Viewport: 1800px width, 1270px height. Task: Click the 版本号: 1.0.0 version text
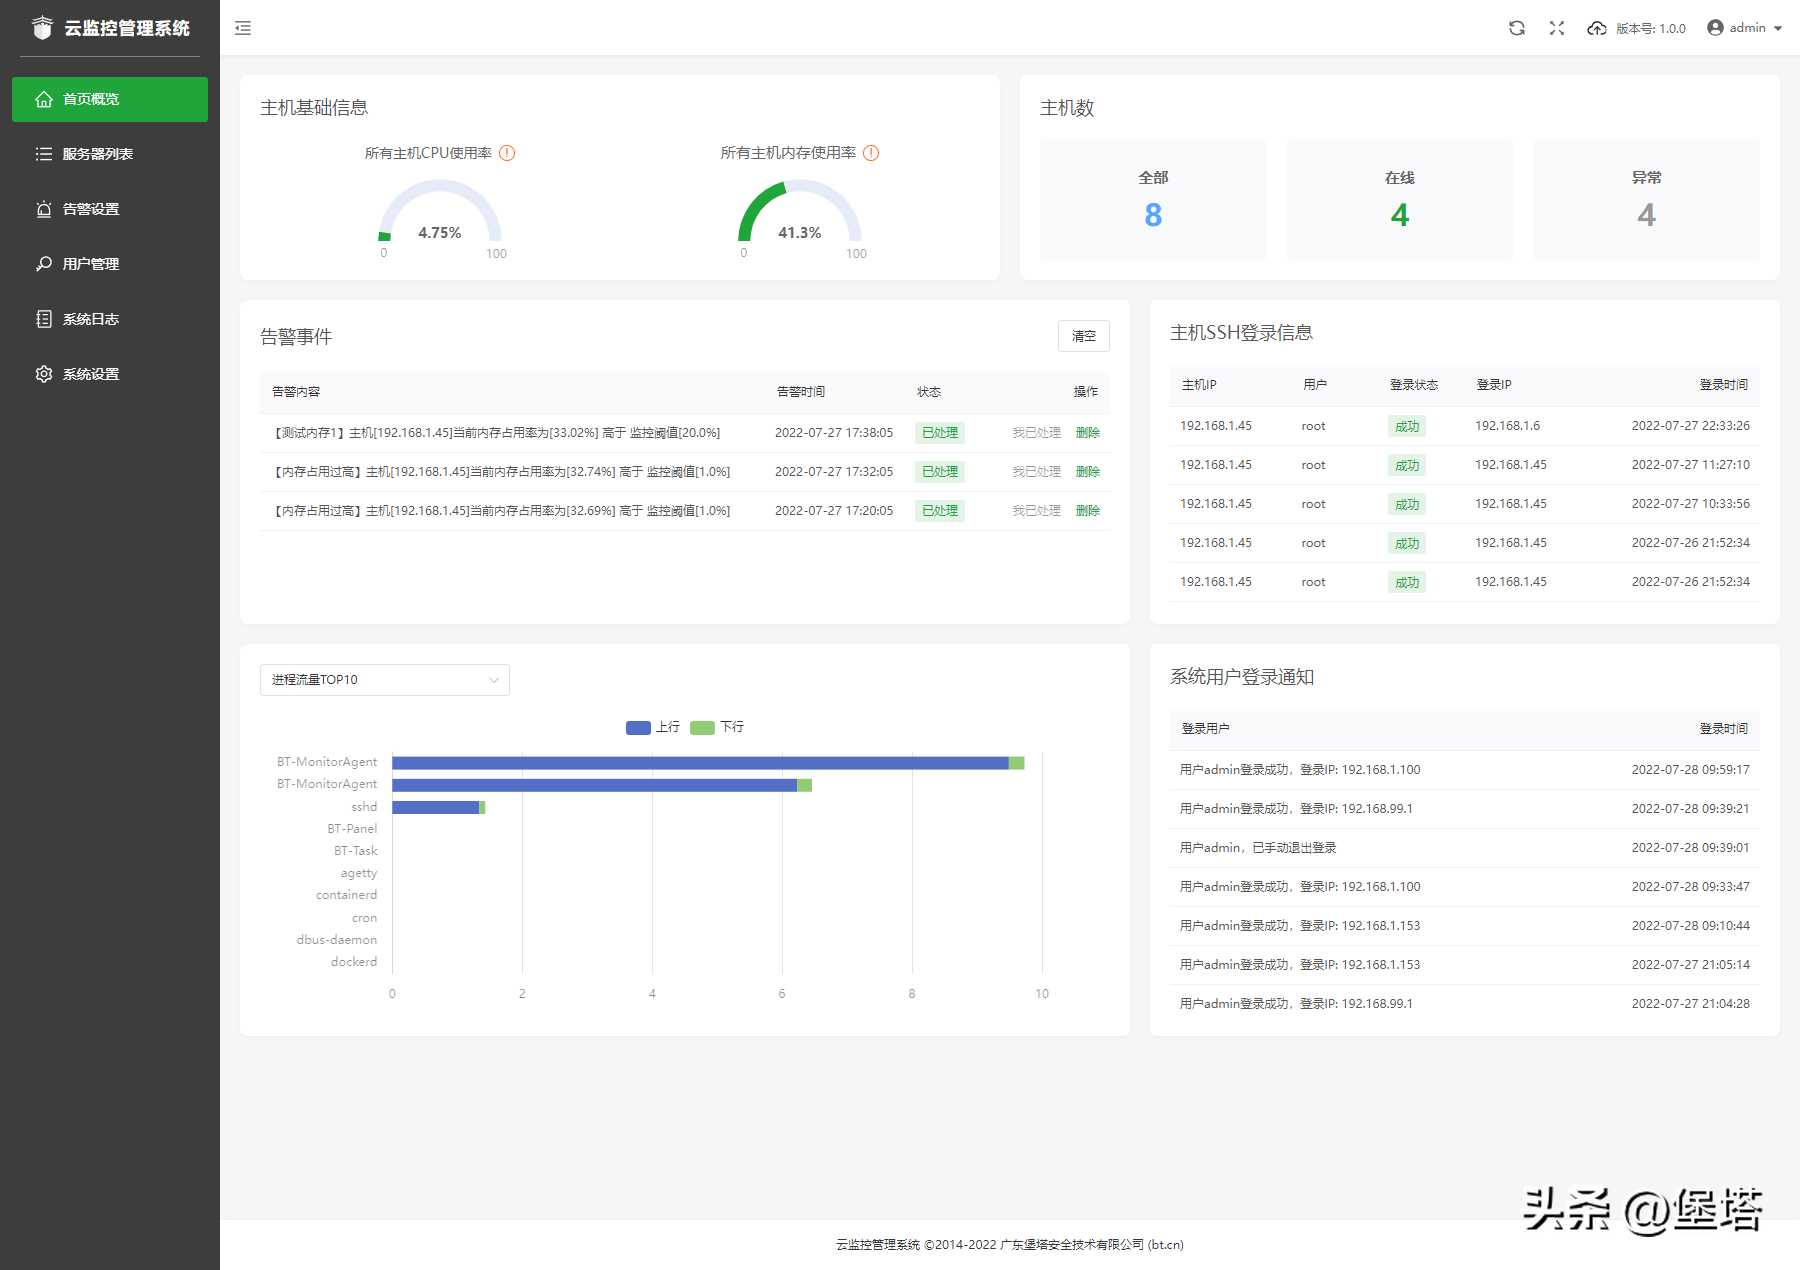point(1651,28)
